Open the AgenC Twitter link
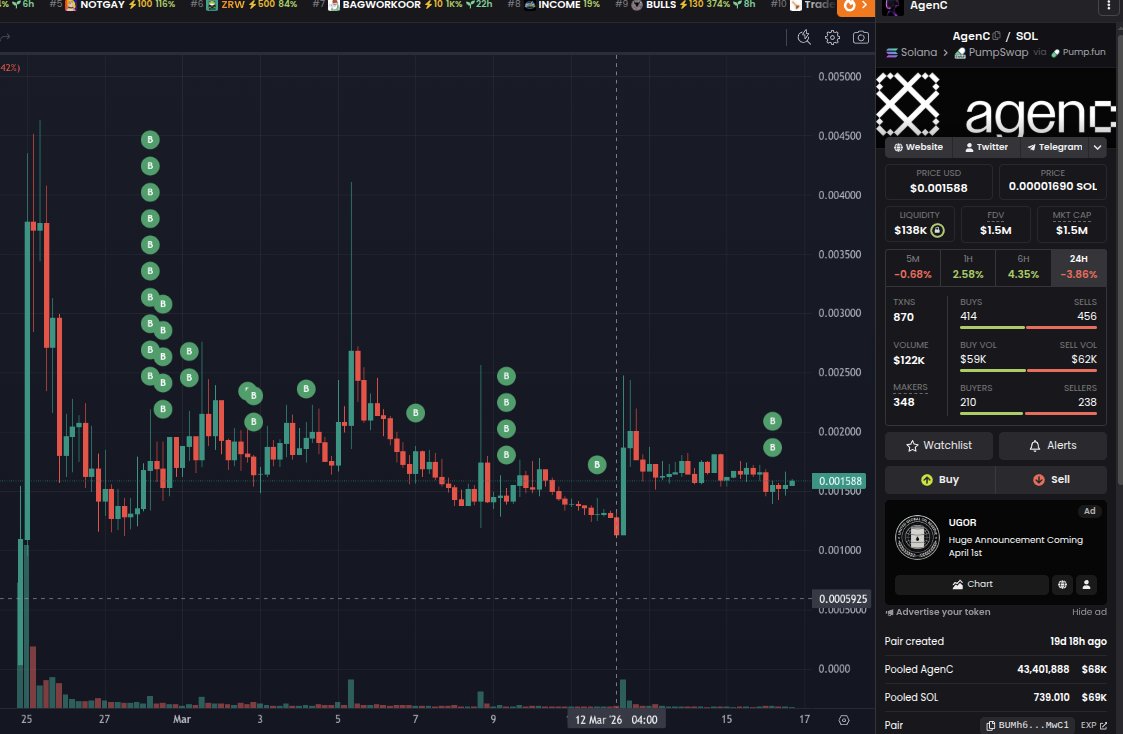 (x=986, y=147)
